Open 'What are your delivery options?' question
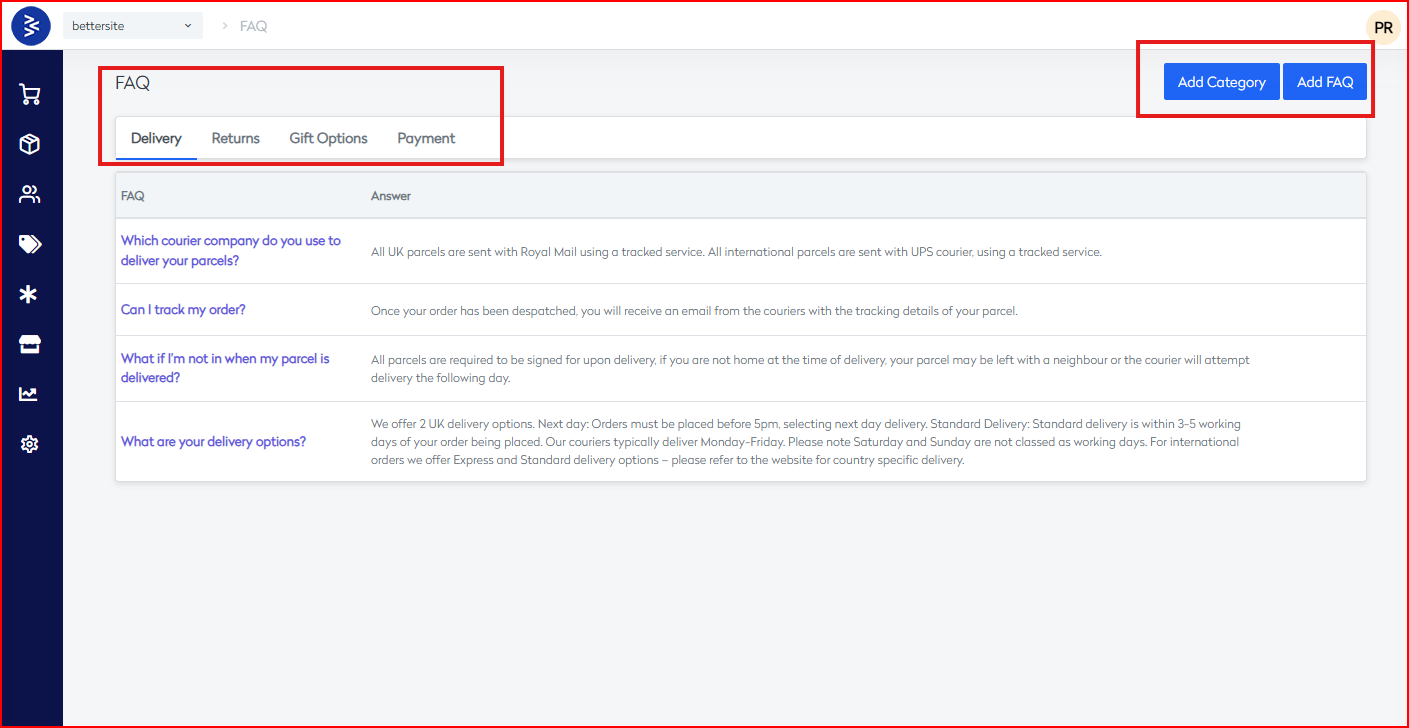Image resolution: width=1409 pixels, height=728 pixels. click(213, 442)
